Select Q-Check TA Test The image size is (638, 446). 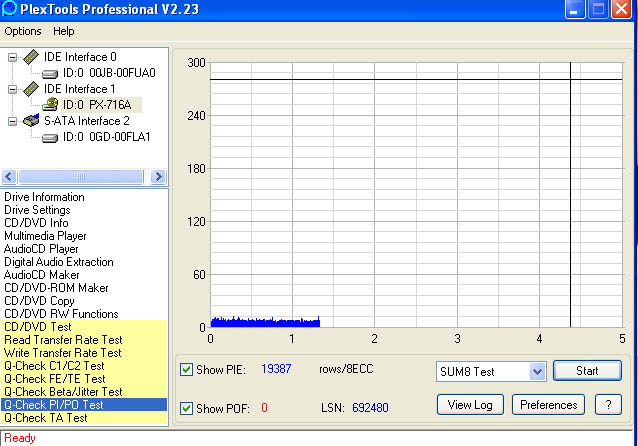click(x=84, y=418)
